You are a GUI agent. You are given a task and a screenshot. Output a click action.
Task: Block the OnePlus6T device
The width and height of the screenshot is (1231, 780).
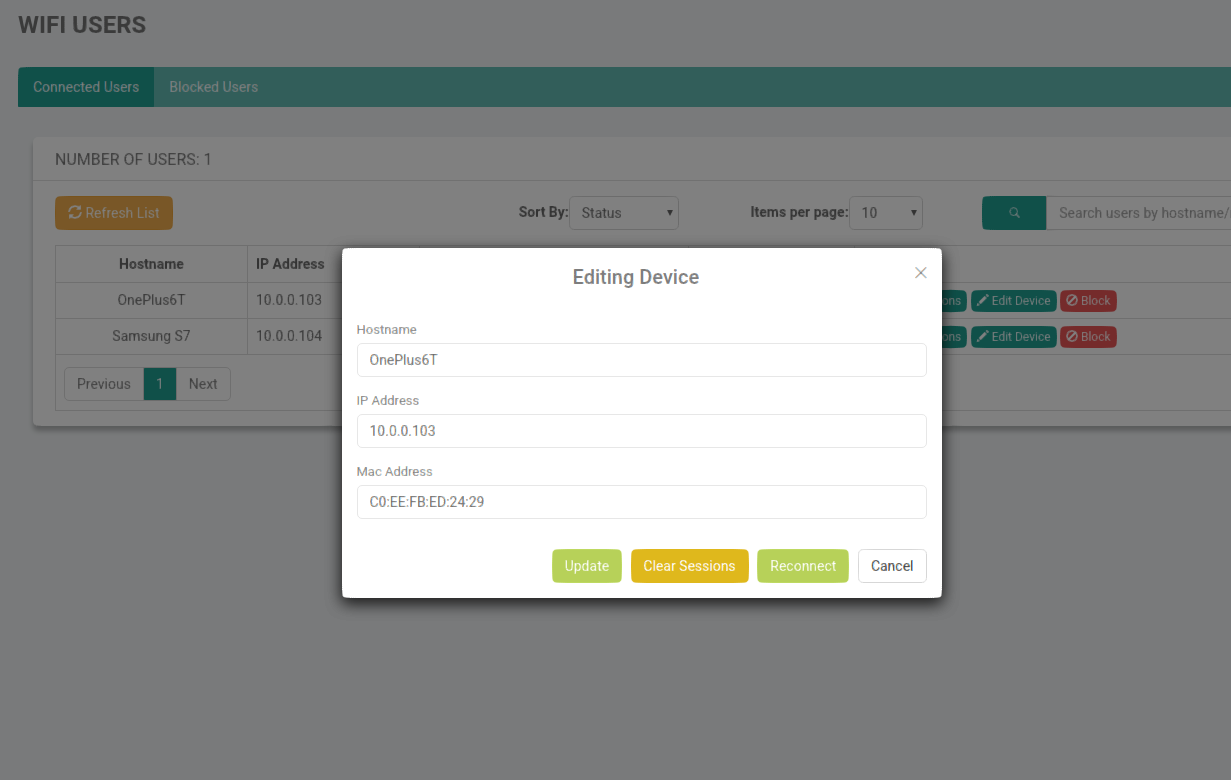tap(1088, 301)
